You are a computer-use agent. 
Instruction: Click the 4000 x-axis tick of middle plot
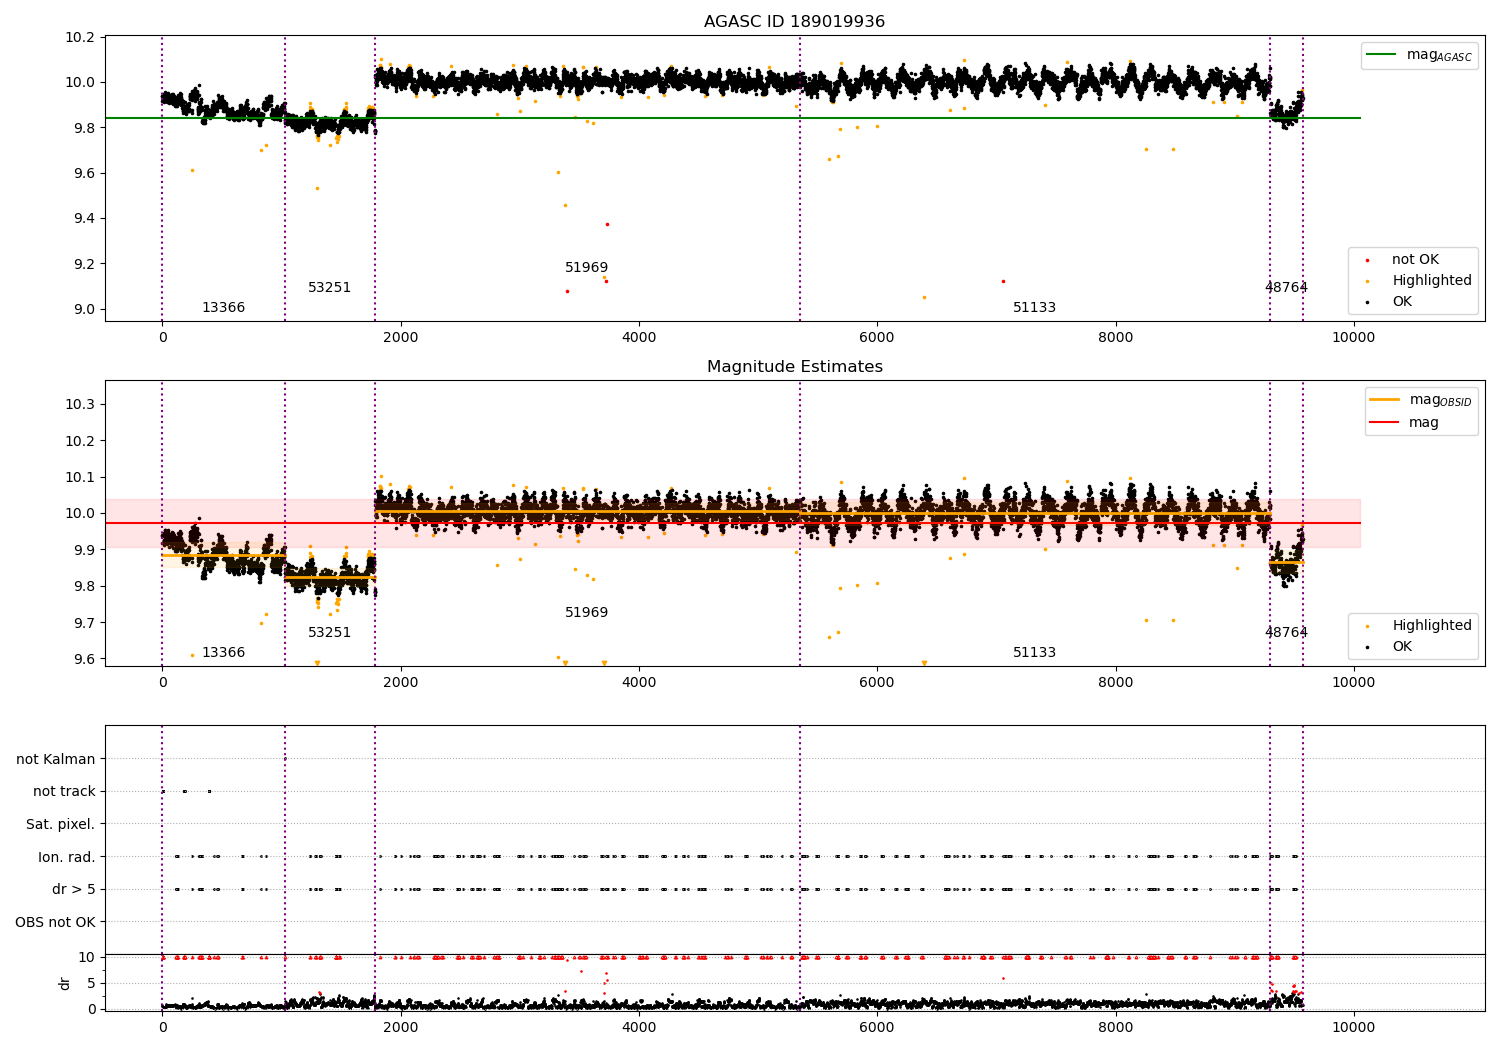(x=639, y=683)
